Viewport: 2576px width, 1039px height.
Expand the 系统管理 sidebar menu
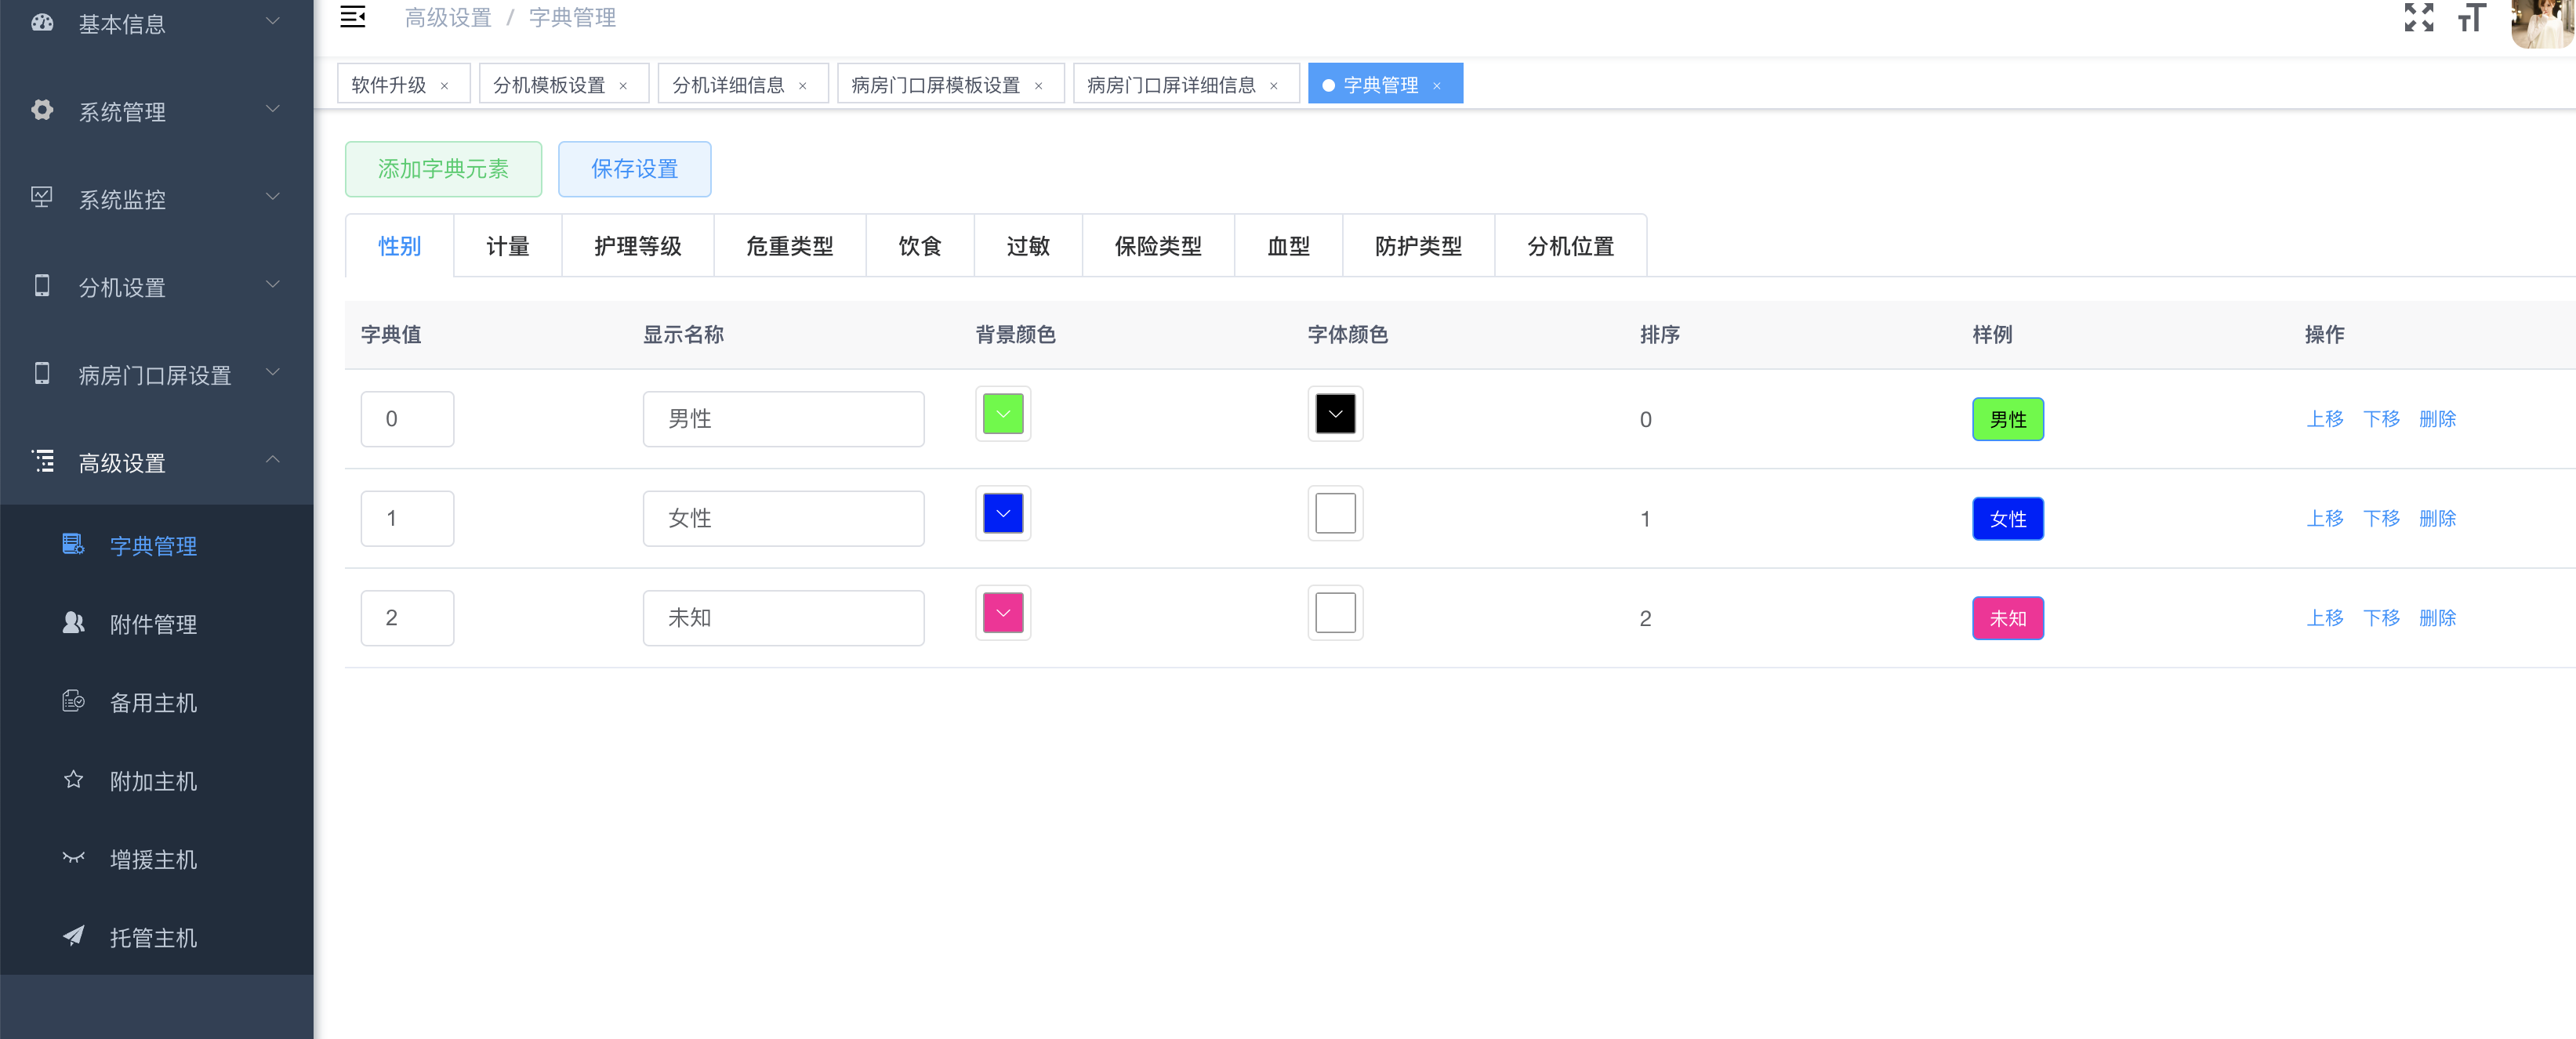(156, 111)
